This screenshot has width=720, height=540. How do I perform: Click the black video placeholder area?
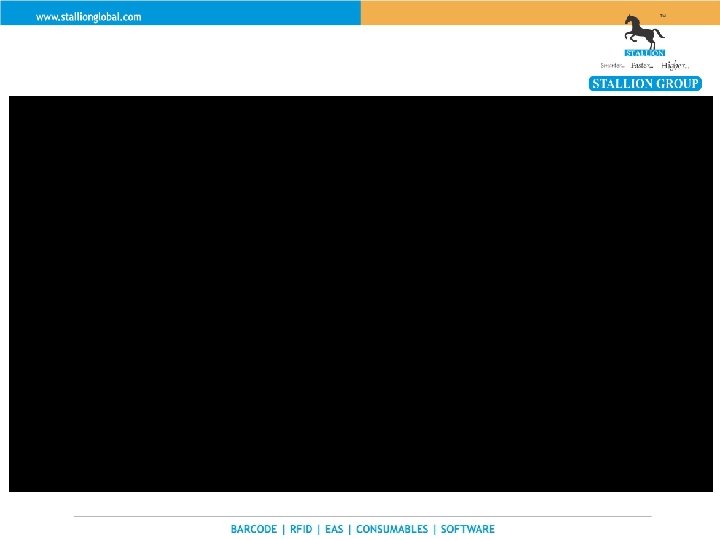point(361,294)
